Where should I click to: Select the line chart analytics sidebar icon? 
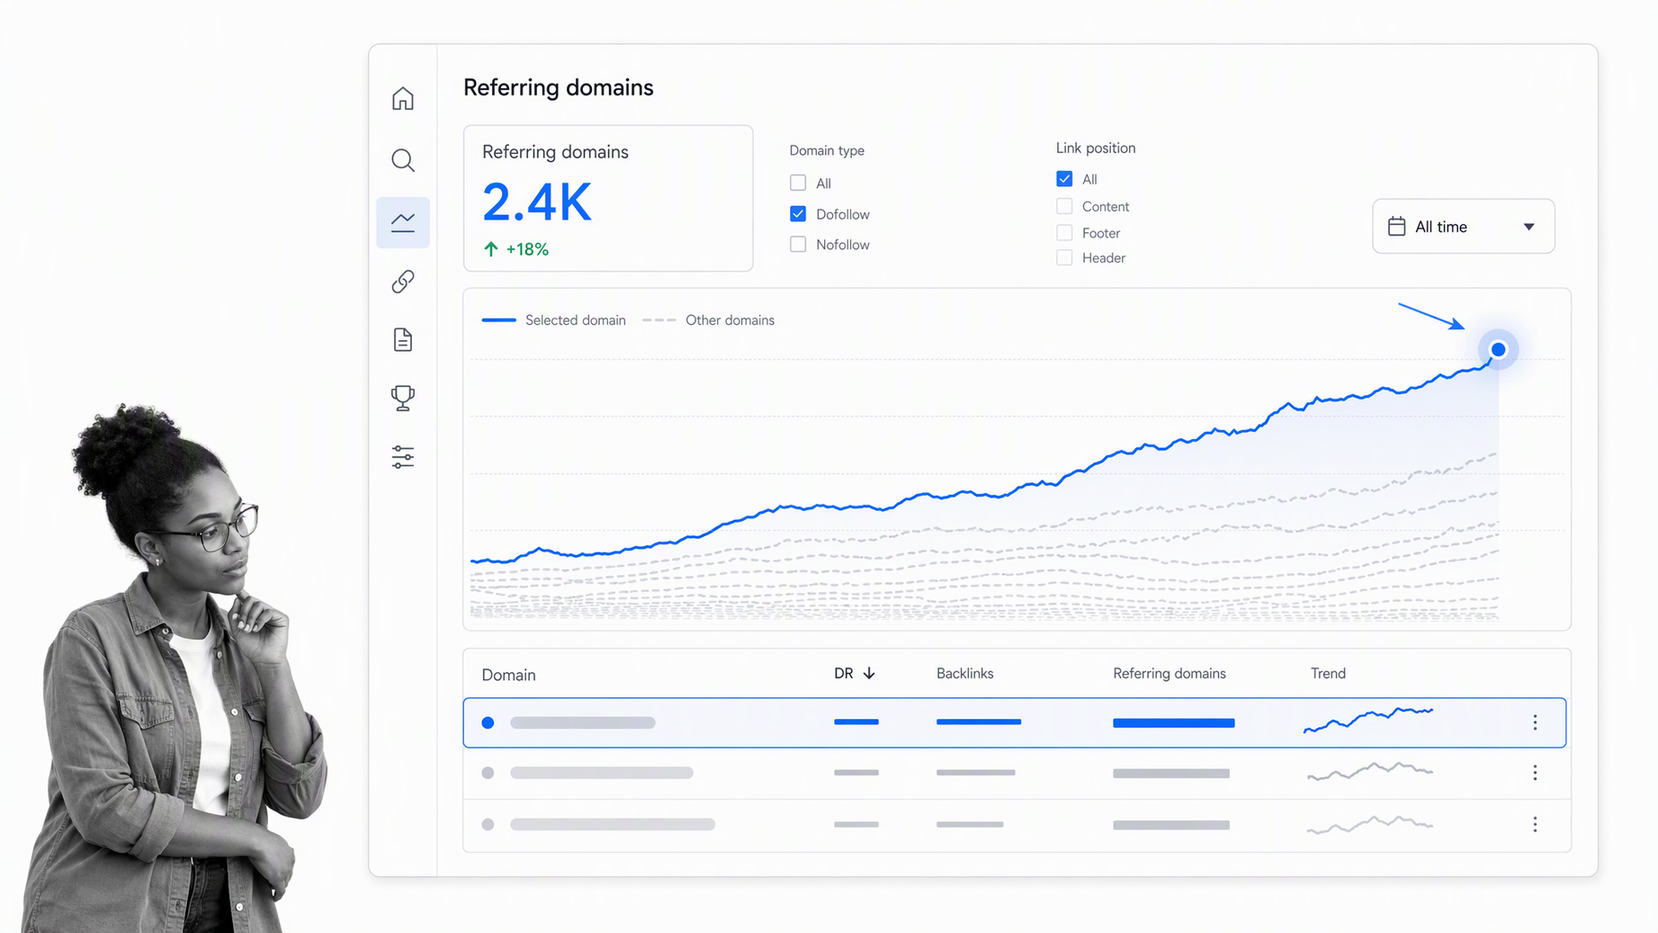403,222
